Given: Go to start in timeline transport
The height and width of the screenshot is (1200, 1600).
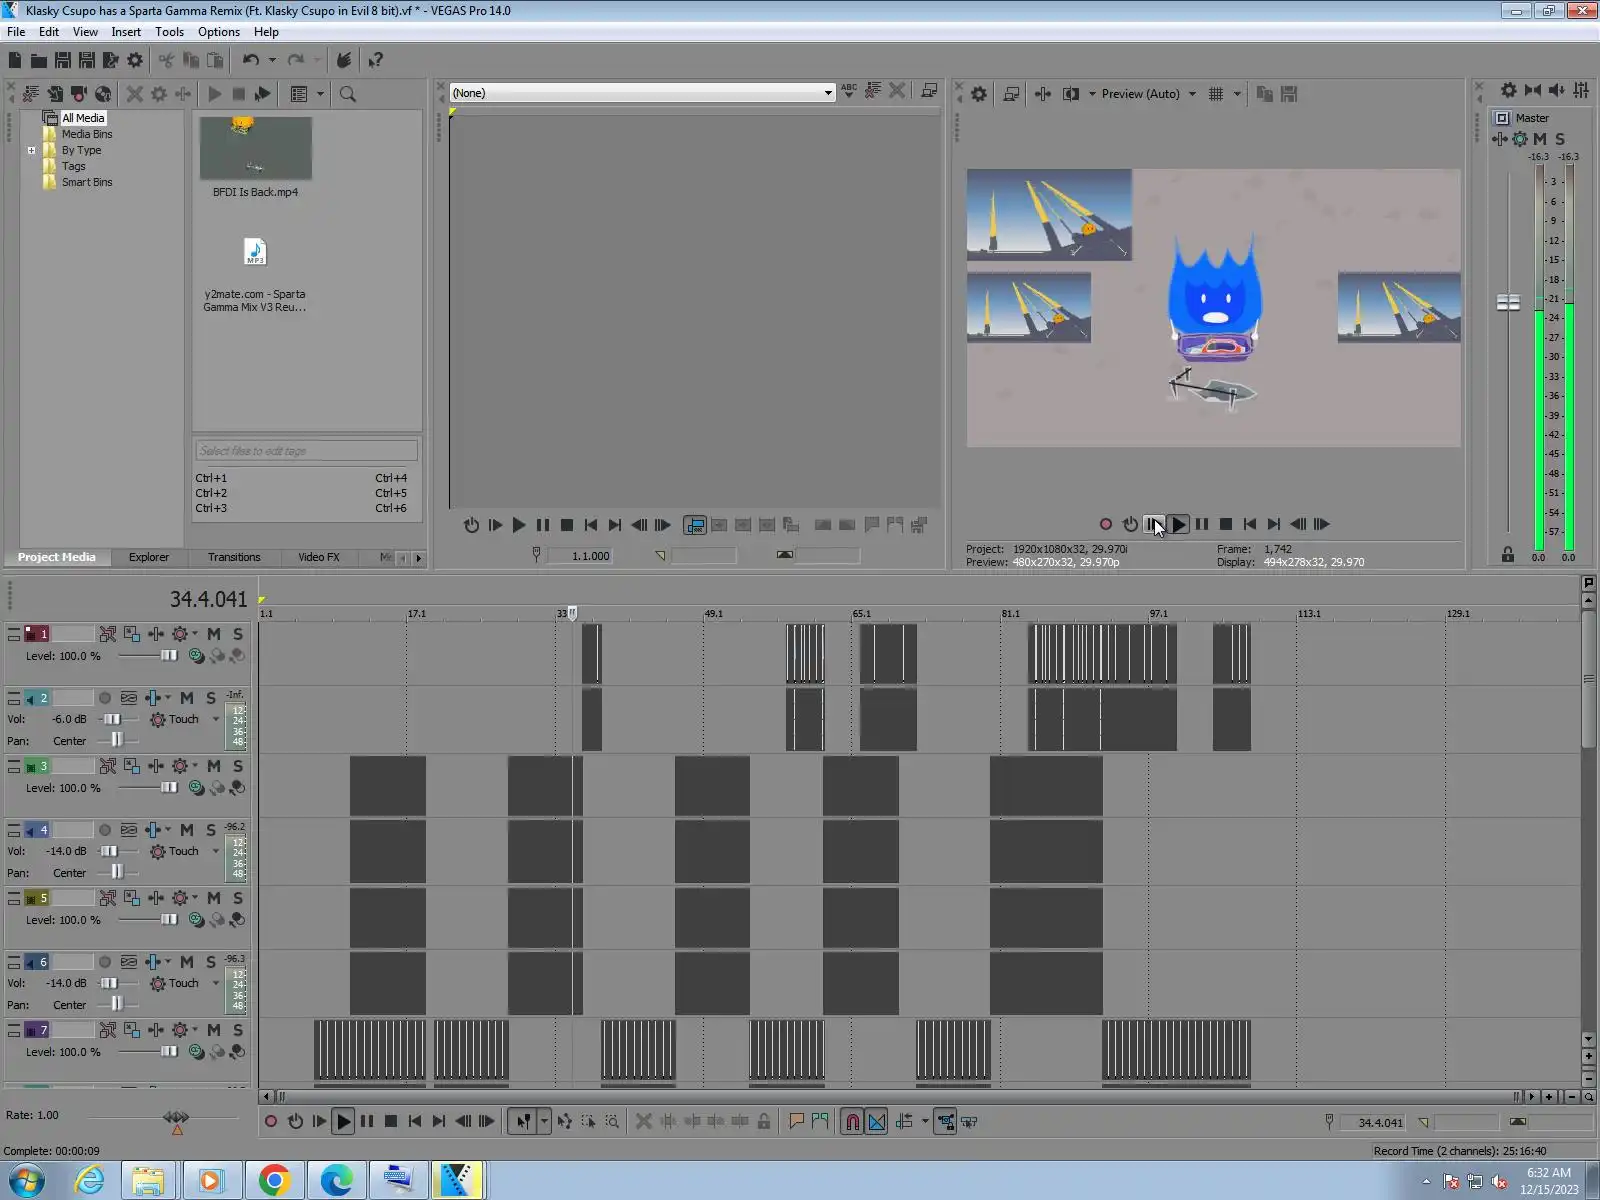Looking at the screenshot, I should pos(415,1122).
